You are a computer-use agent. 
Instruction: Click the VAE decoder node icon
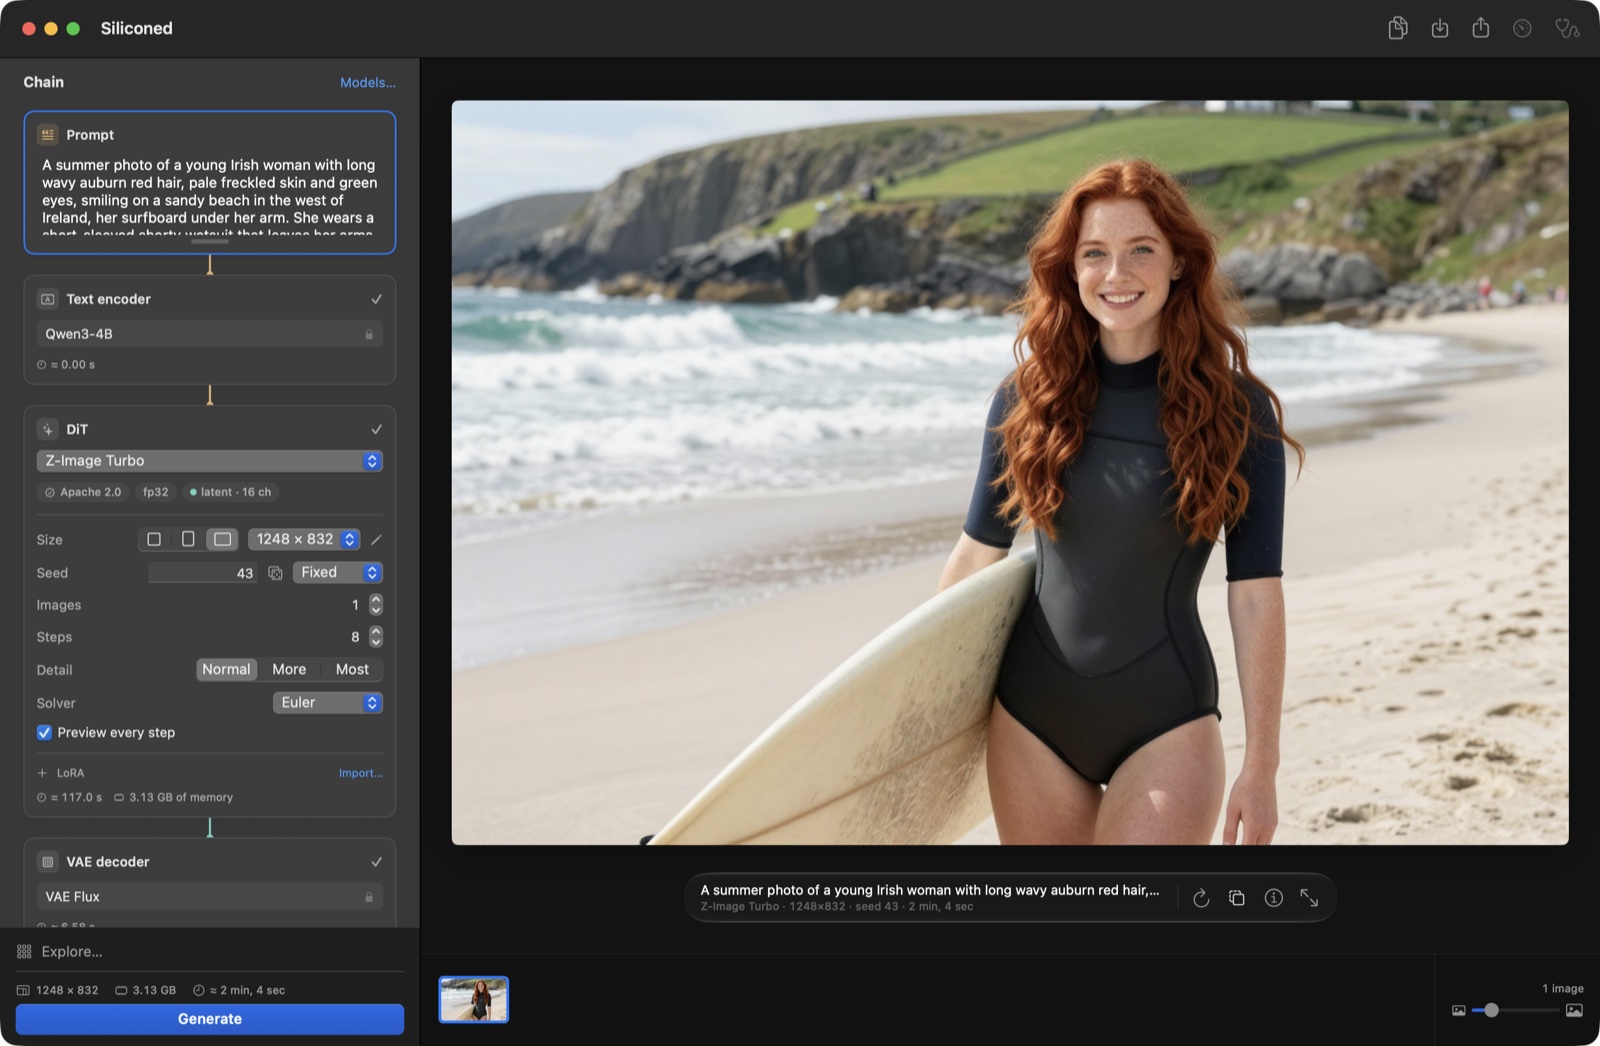[x=47, y=861]
